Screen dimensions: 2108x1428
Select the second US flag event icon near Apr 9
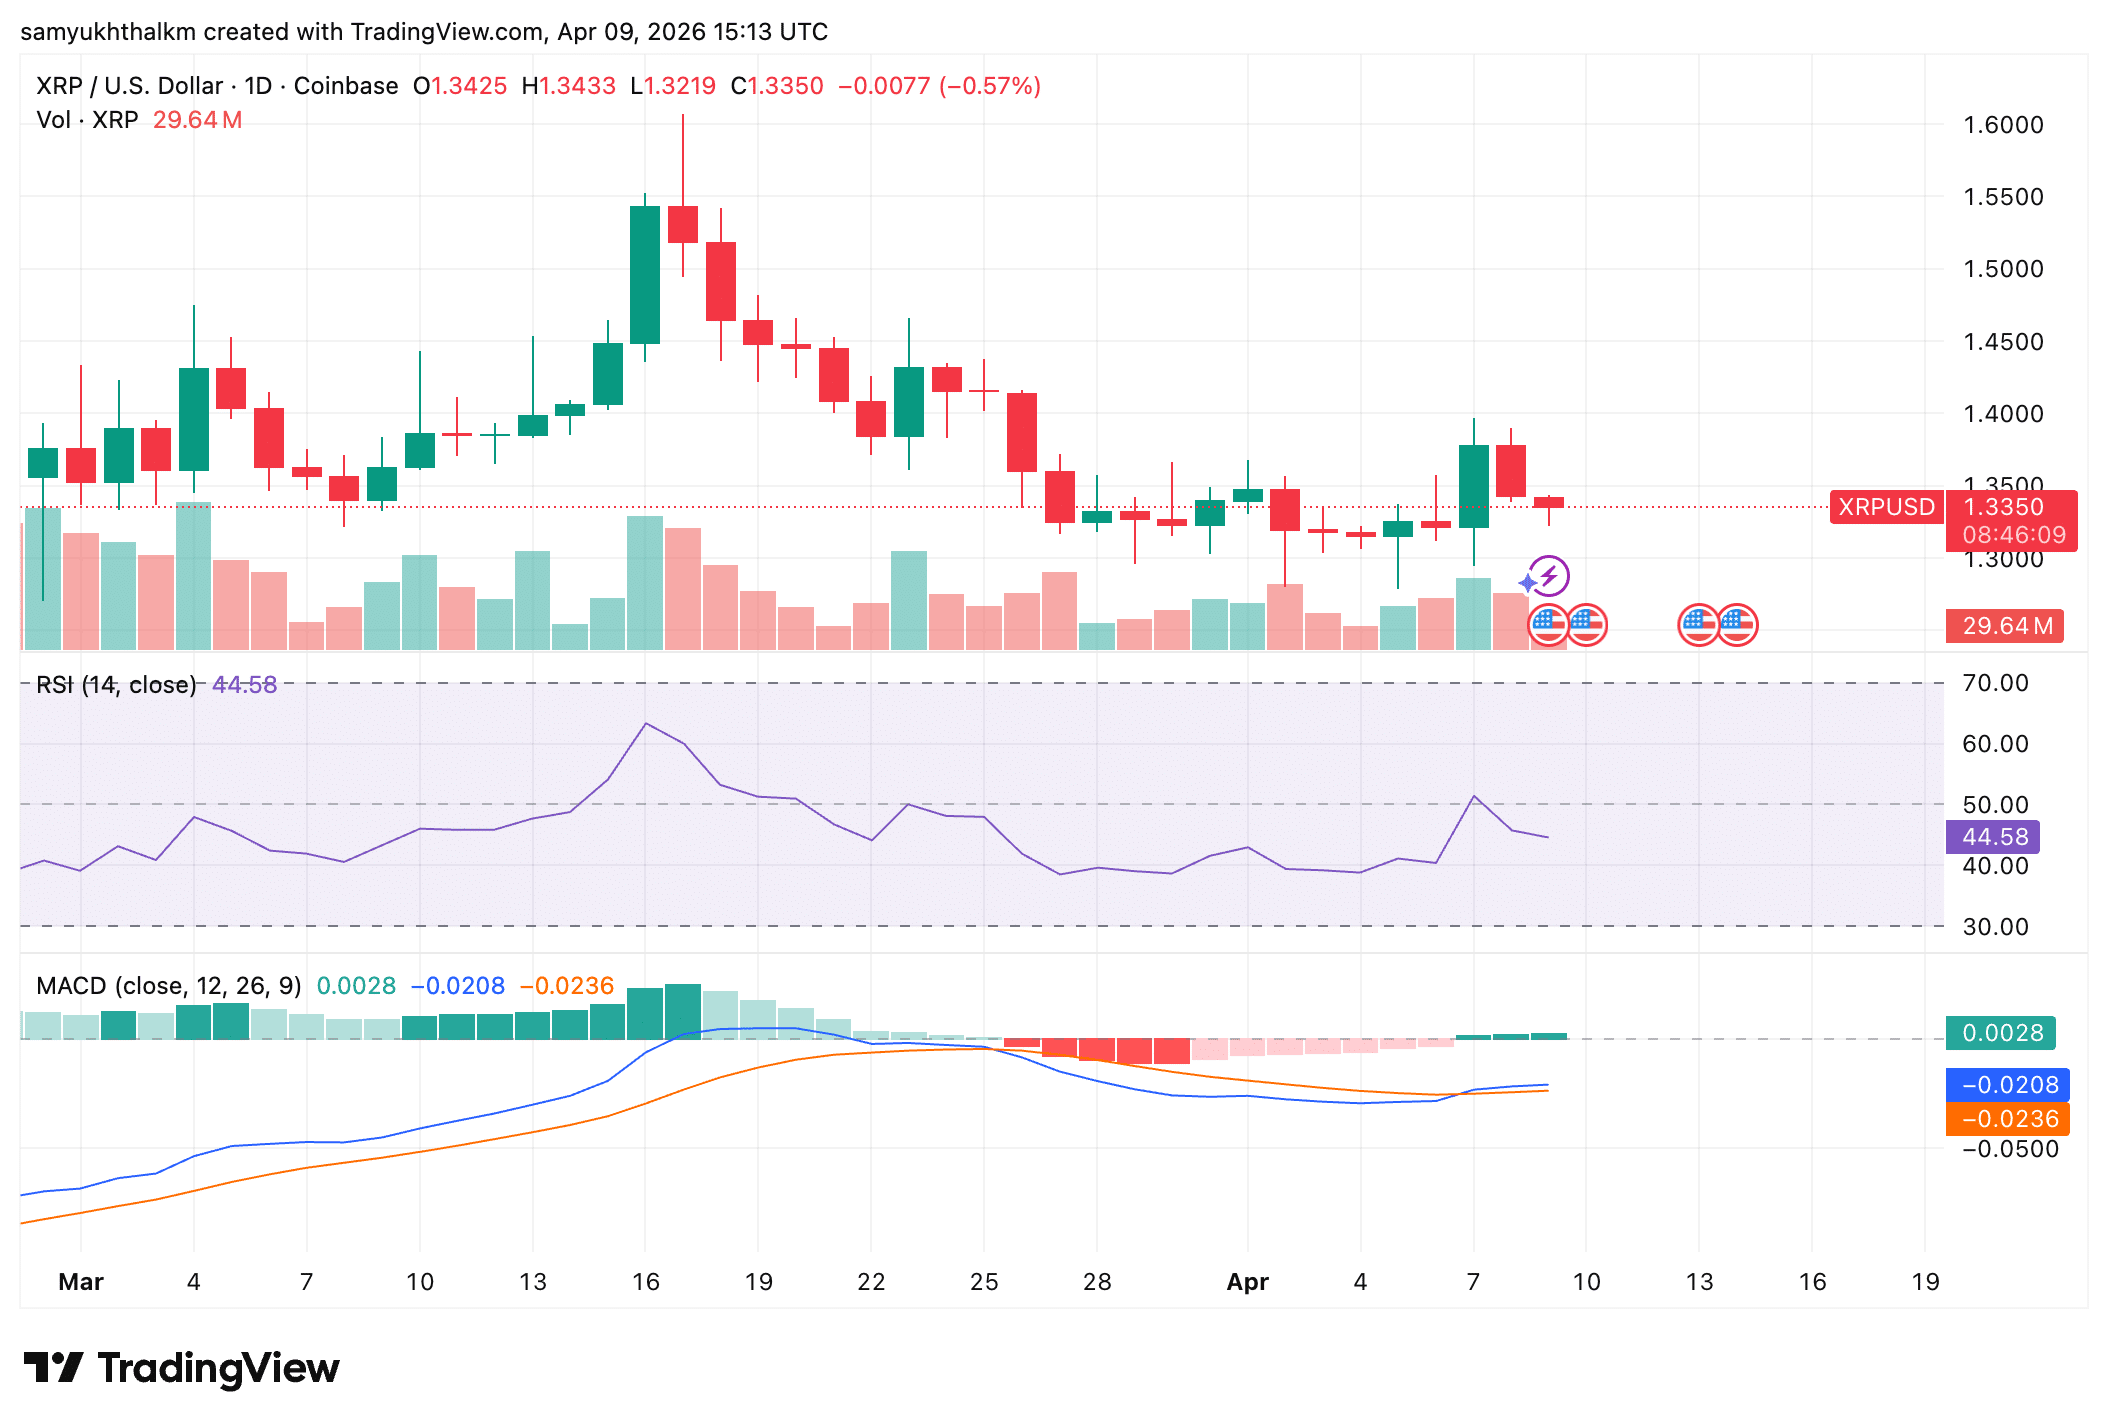pos(1589,623)
